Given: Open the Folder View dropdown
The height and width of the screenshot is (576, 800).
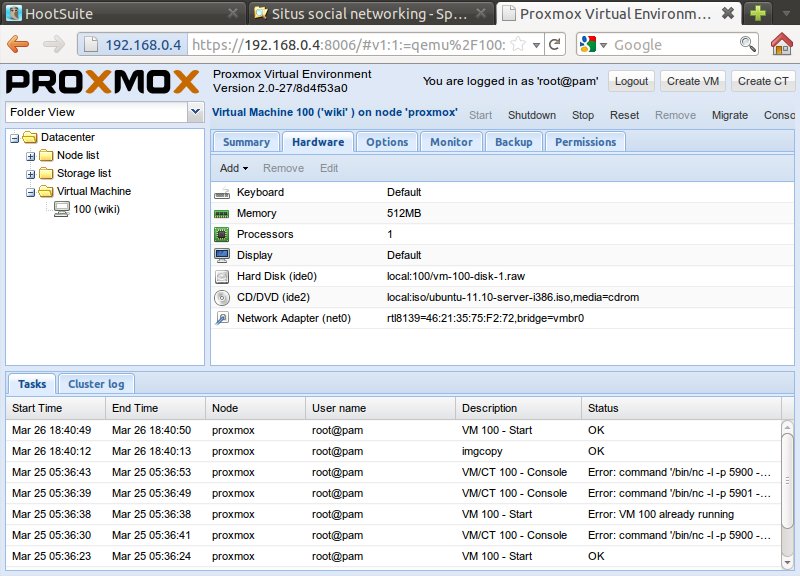Looking at the screenshot, I should click(194, 112).
